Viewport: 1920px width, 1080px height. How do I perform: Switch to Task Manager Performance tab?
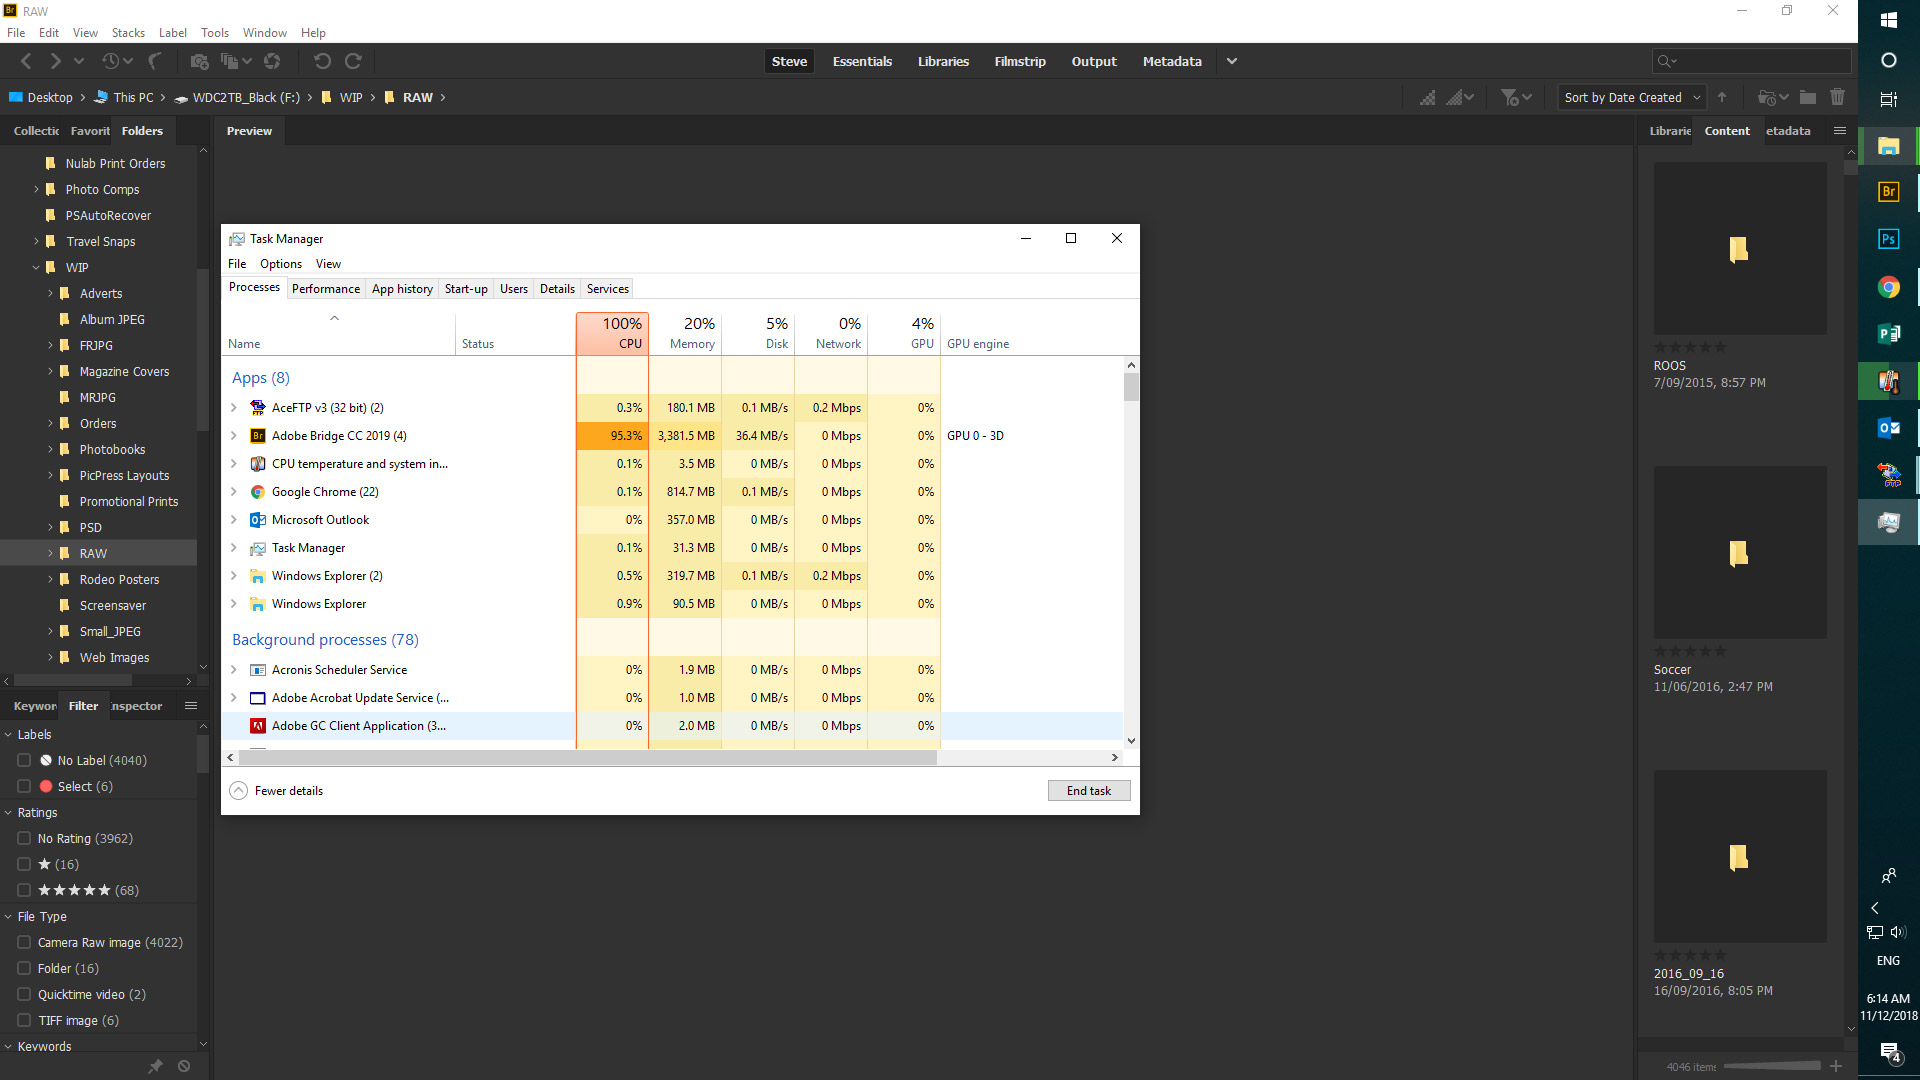pos(326,289)
